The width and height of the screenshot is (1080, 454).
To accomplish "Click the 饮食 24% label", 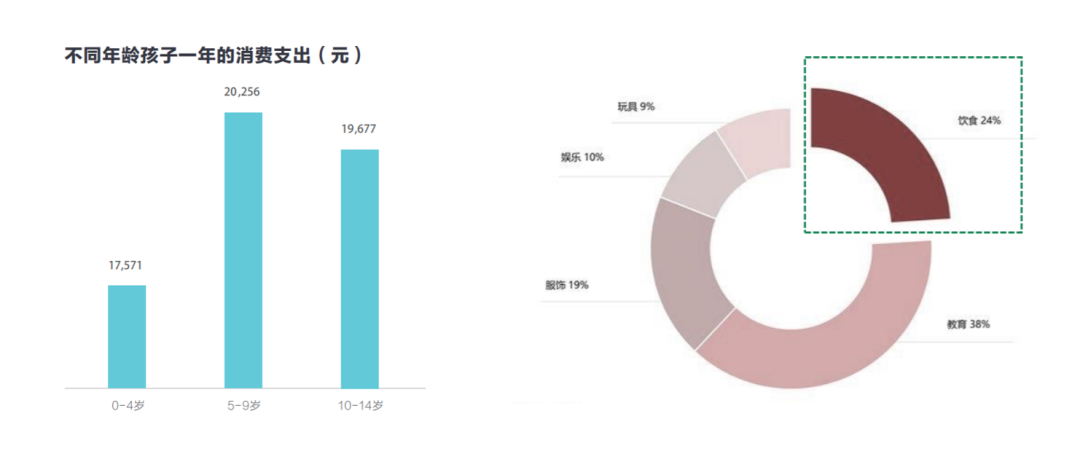I will (x=979, y=121).
